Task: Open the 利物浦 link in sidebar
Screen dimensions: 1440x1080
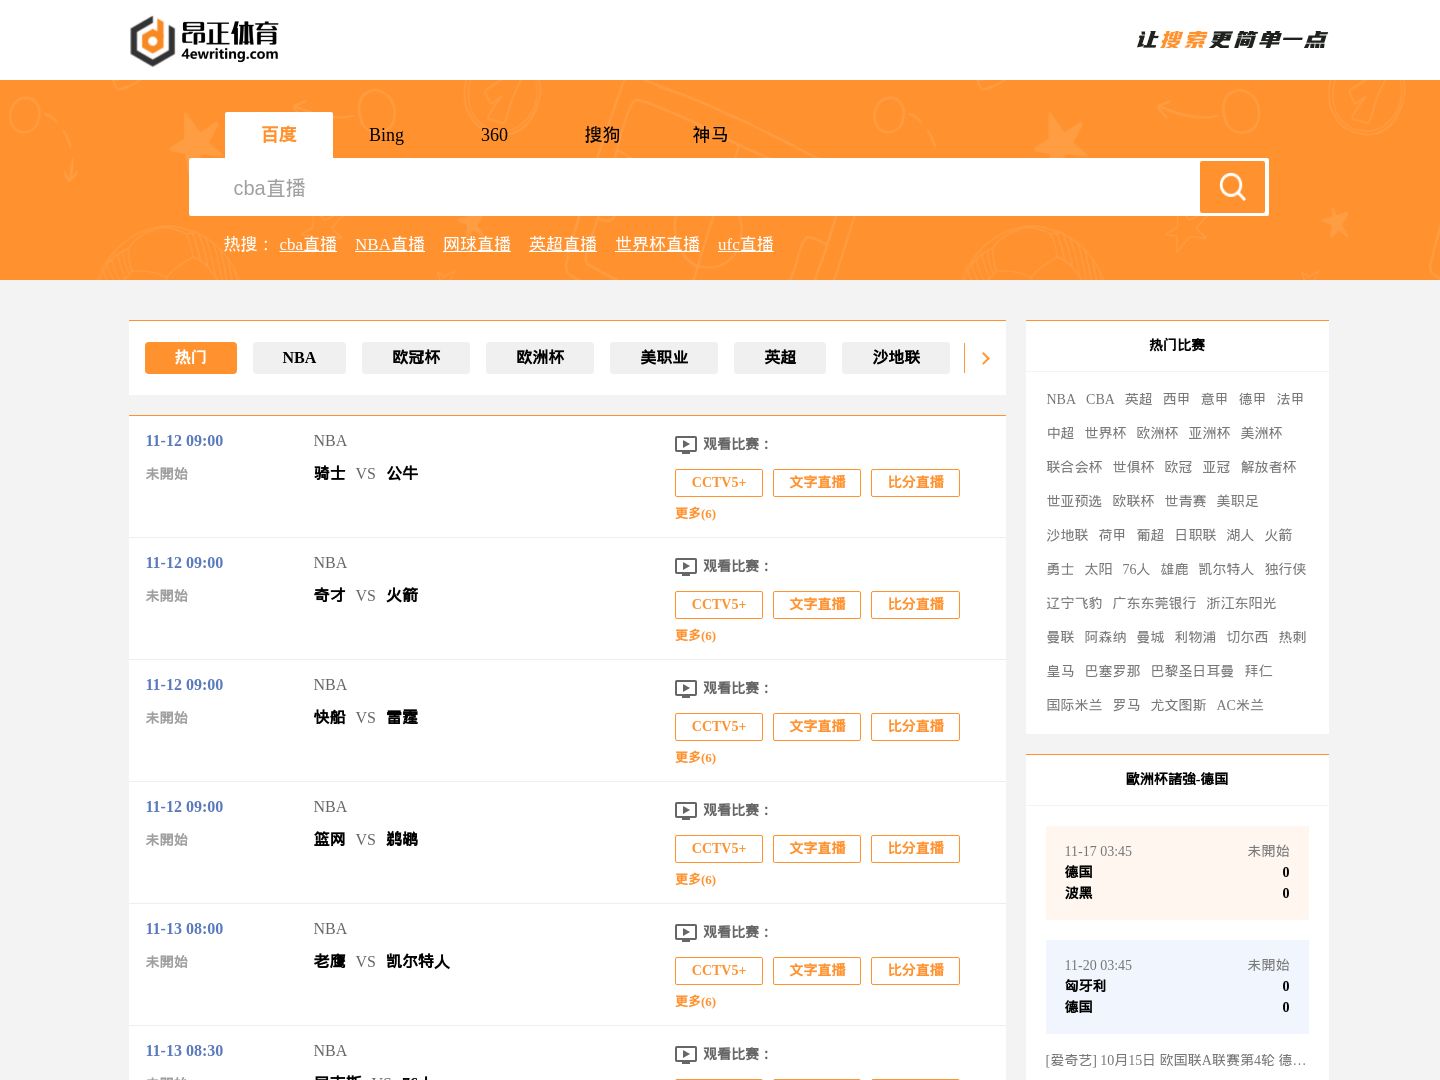Action: (x=1195, y=637)
